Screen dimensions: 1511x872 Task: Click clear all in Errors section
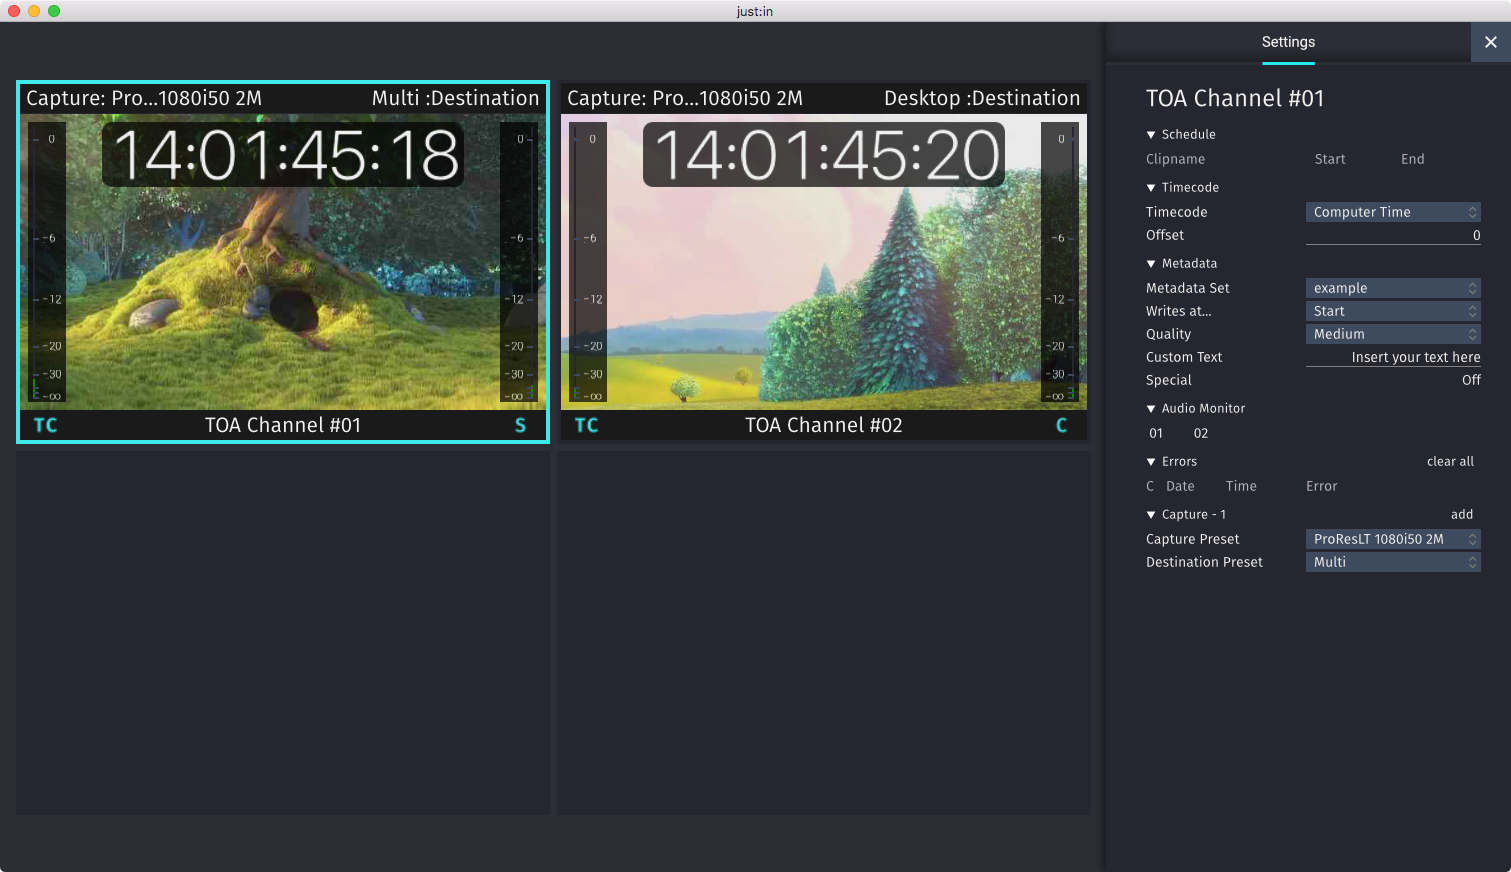1450,461
